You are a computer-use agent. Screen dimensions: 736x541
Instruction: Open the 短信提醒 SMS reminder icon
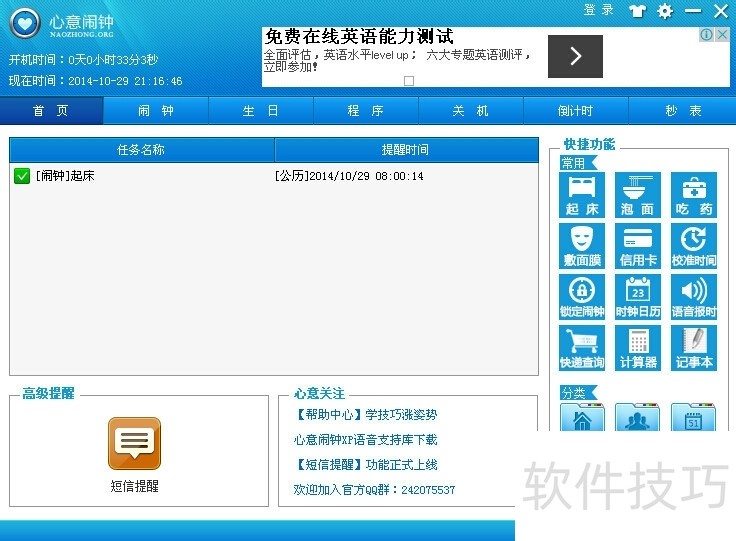tap(134, 444)
